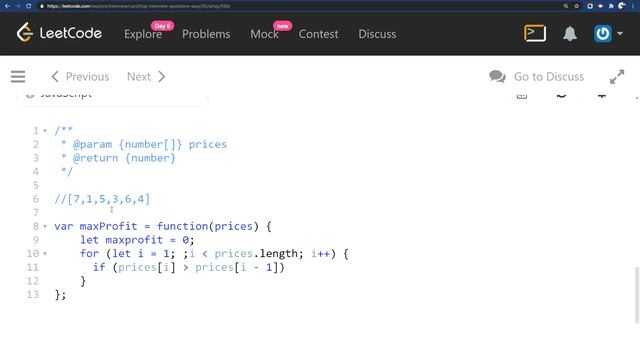
Task: Click Go to Discuss link
Action: point(549,76)
